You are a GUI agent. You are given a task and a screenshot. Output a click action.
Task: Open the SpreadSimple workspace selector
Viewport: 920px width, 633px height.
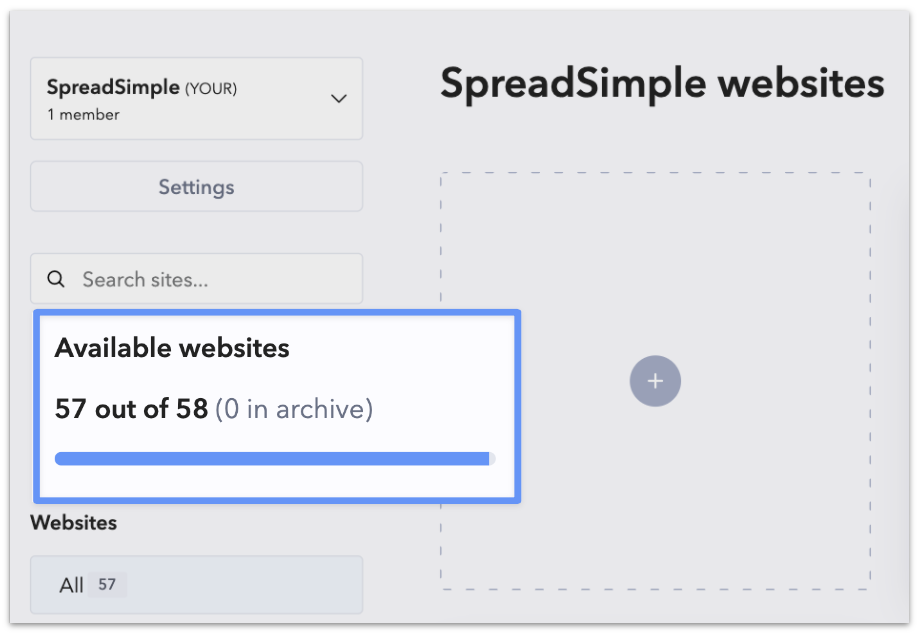click(197, 99)
